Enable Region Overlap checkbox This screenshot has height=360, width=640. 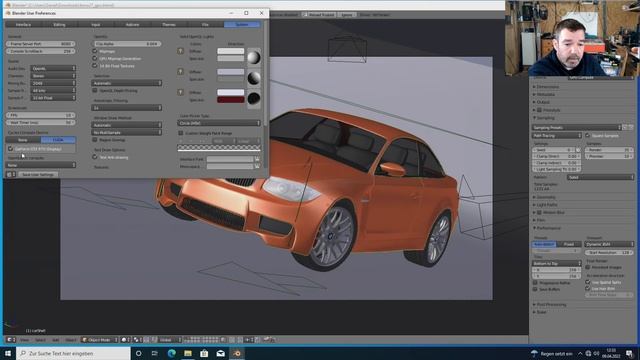pos(95,140)
